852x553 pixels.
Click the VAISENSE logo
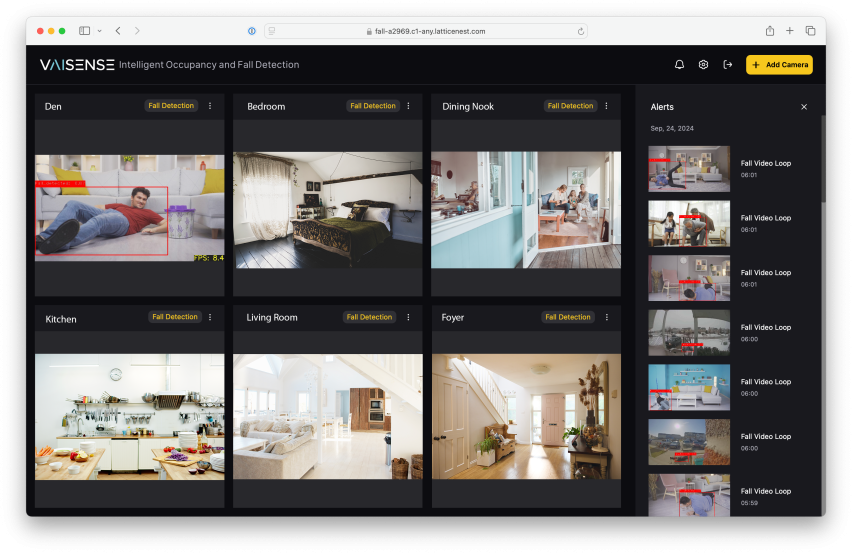click(77, 65)
